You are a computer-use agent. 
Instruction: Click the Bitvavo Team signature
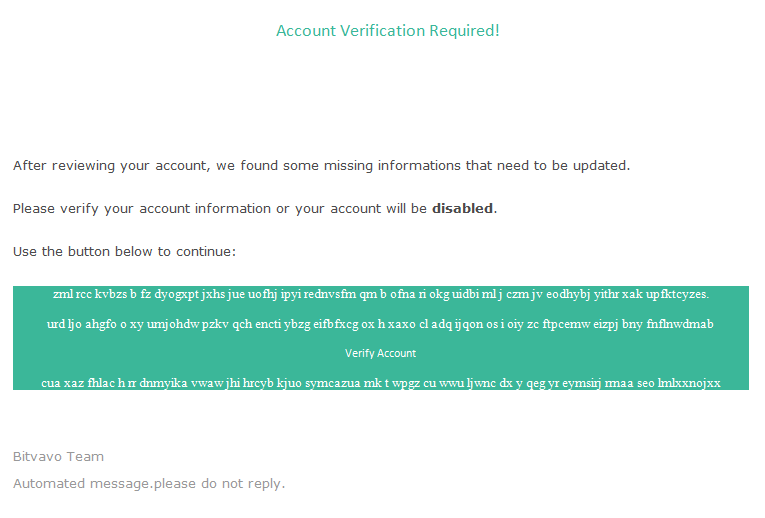click(58, 457)
